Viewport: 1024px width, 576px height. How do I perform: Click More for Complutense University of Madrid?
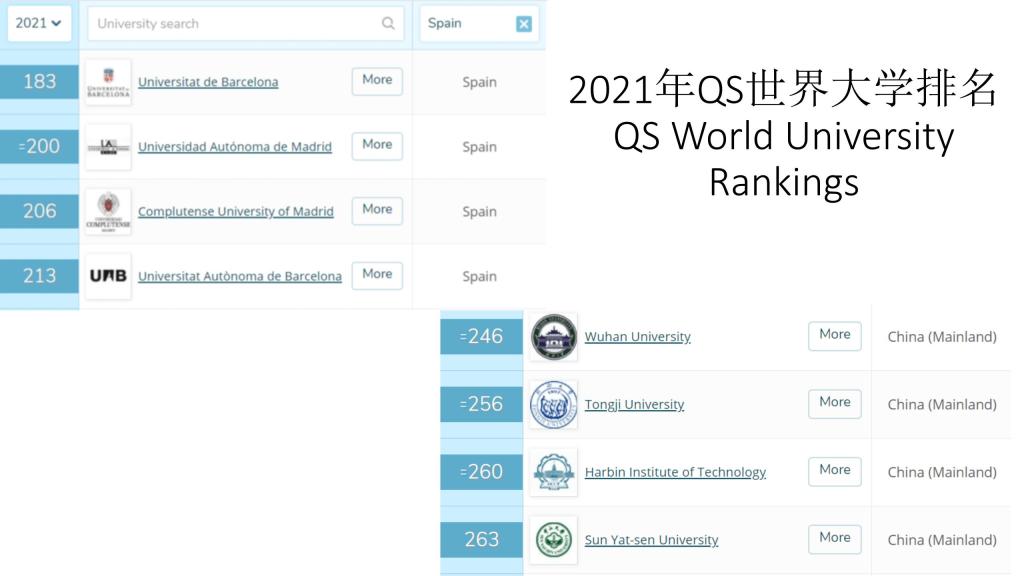click(x=377, y=210)
